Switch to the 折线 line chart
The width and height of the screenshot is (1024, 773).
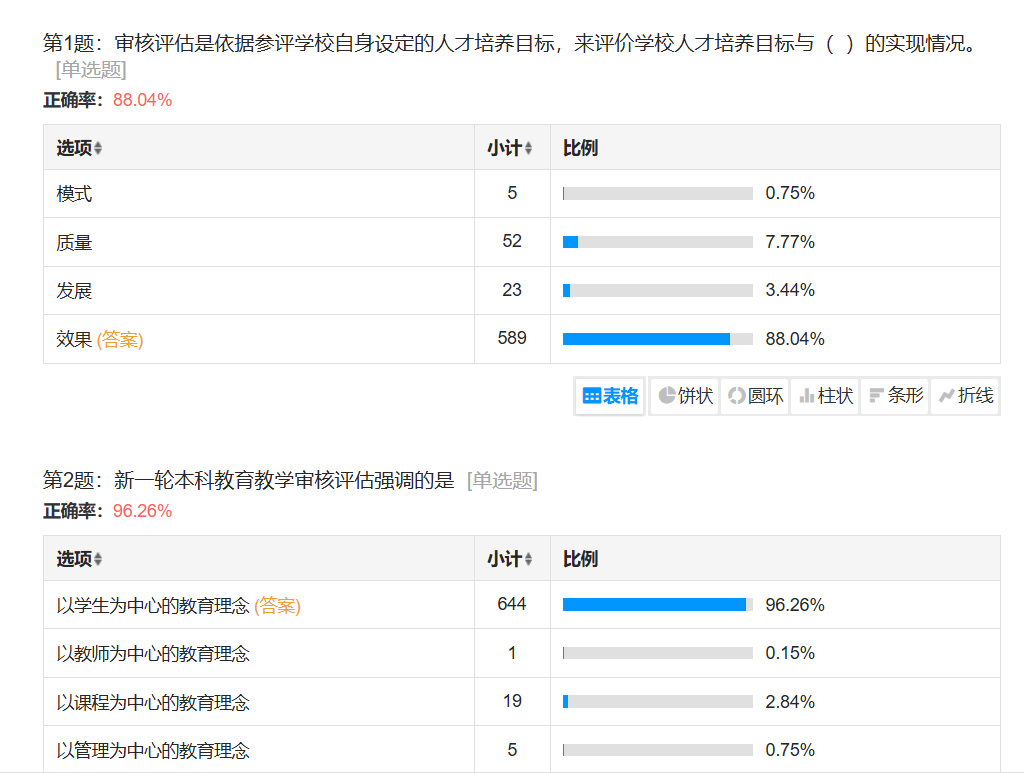click(966, 396)
